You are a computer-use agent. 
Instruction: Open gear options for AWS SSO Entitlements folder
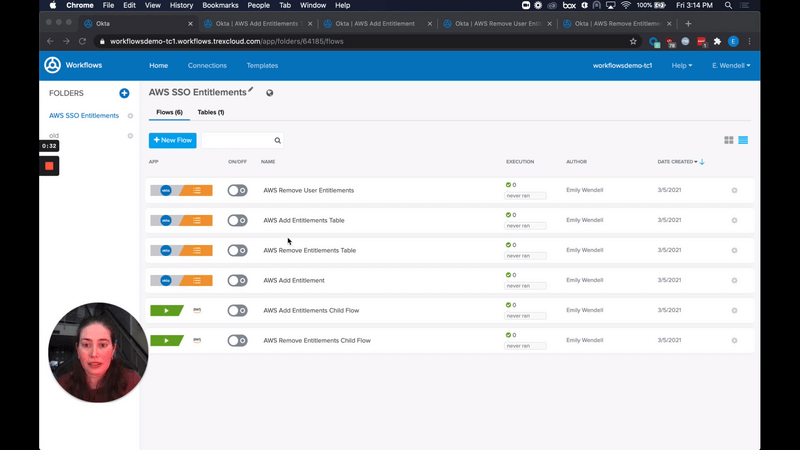coord(130,116)
